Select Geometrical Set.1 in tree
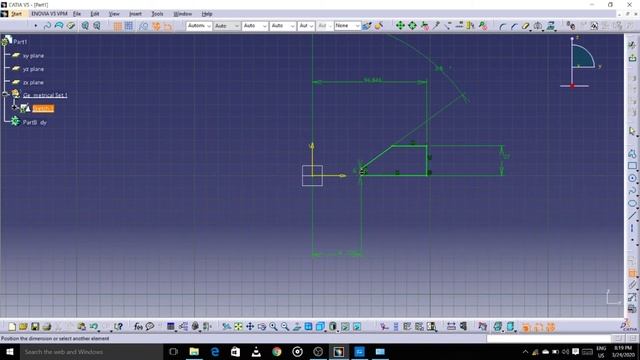The height and width of the screenshot is (360, 640). (45, 95)
